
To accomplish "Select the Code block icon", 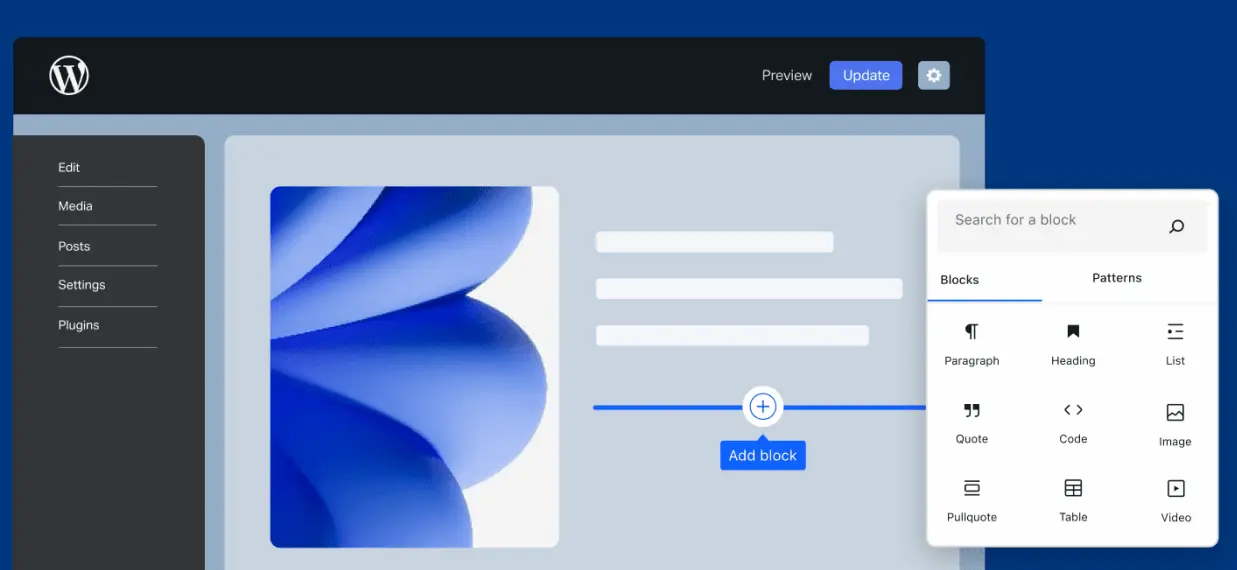I will pos(1073,410).
